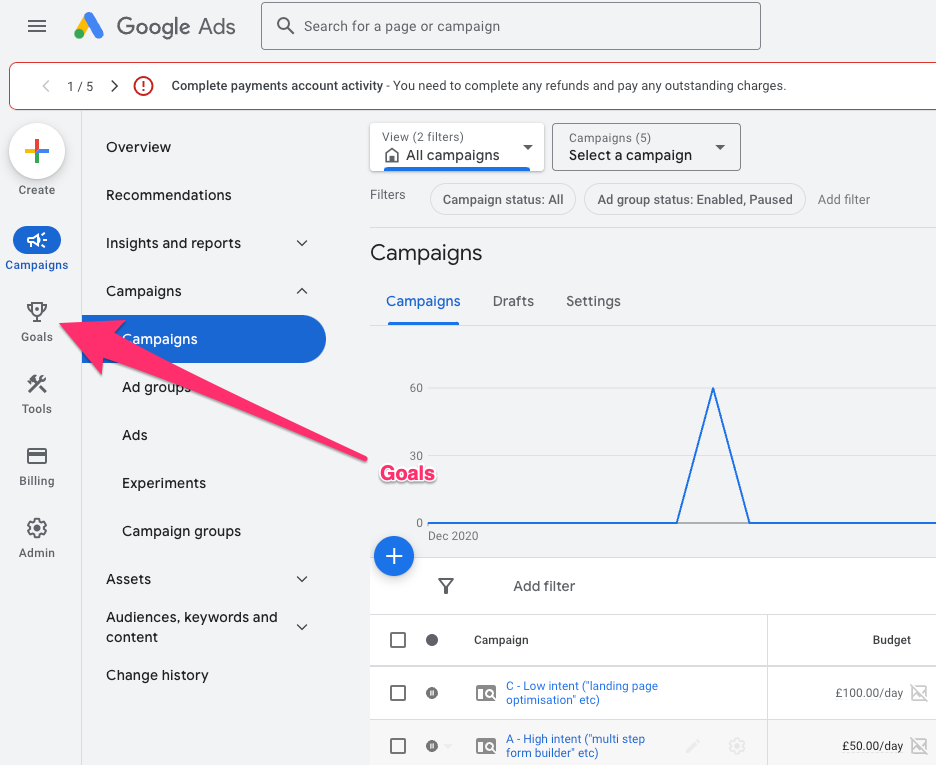
Task: Open Recommendations in navigation
Action: click(169, 195)
